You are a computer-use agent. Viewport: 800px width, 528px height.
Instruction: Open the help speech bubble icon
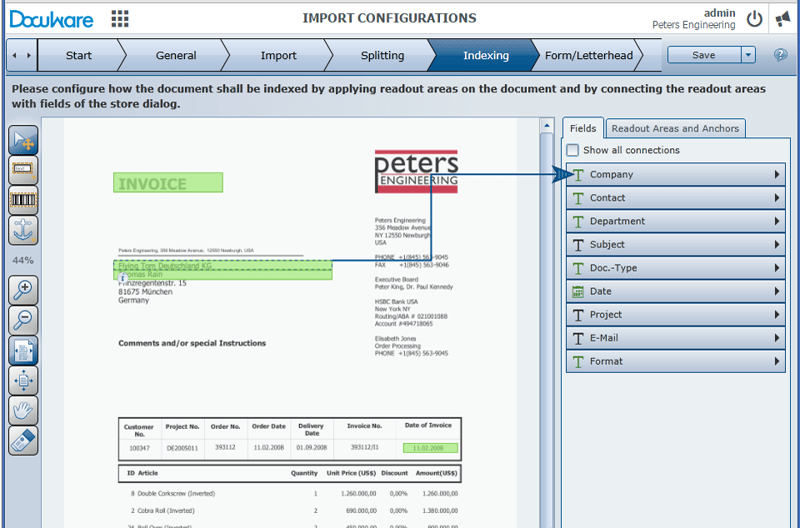point(780,55)
